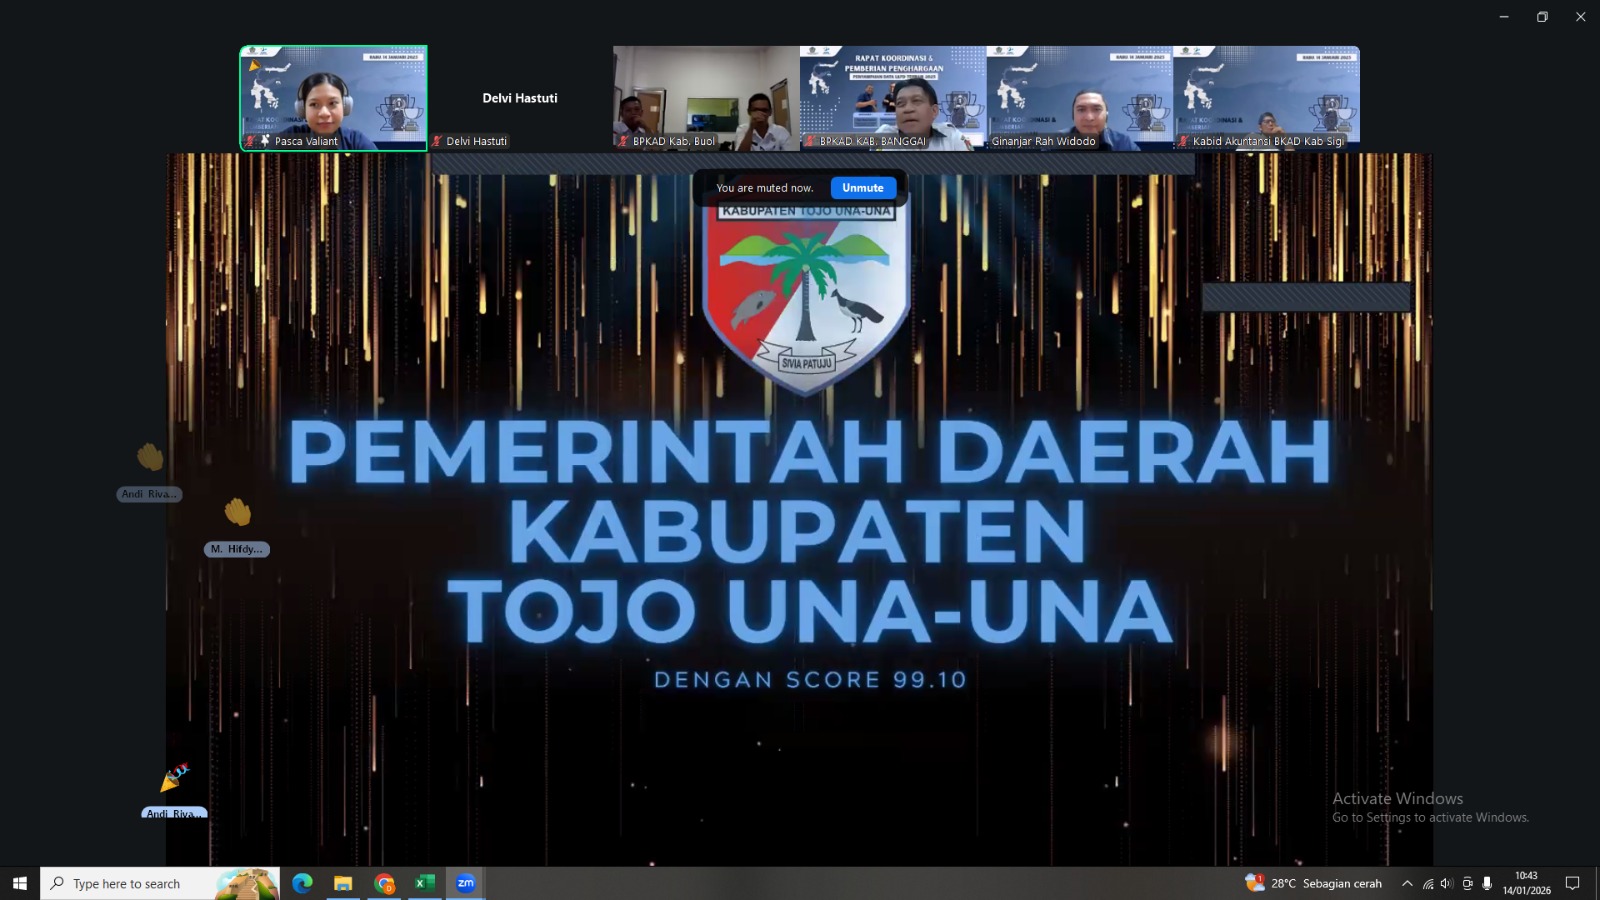Open Microsoft Edge from the taskbar
Screen dimensions: 1600x900
[x=302, y=883]
